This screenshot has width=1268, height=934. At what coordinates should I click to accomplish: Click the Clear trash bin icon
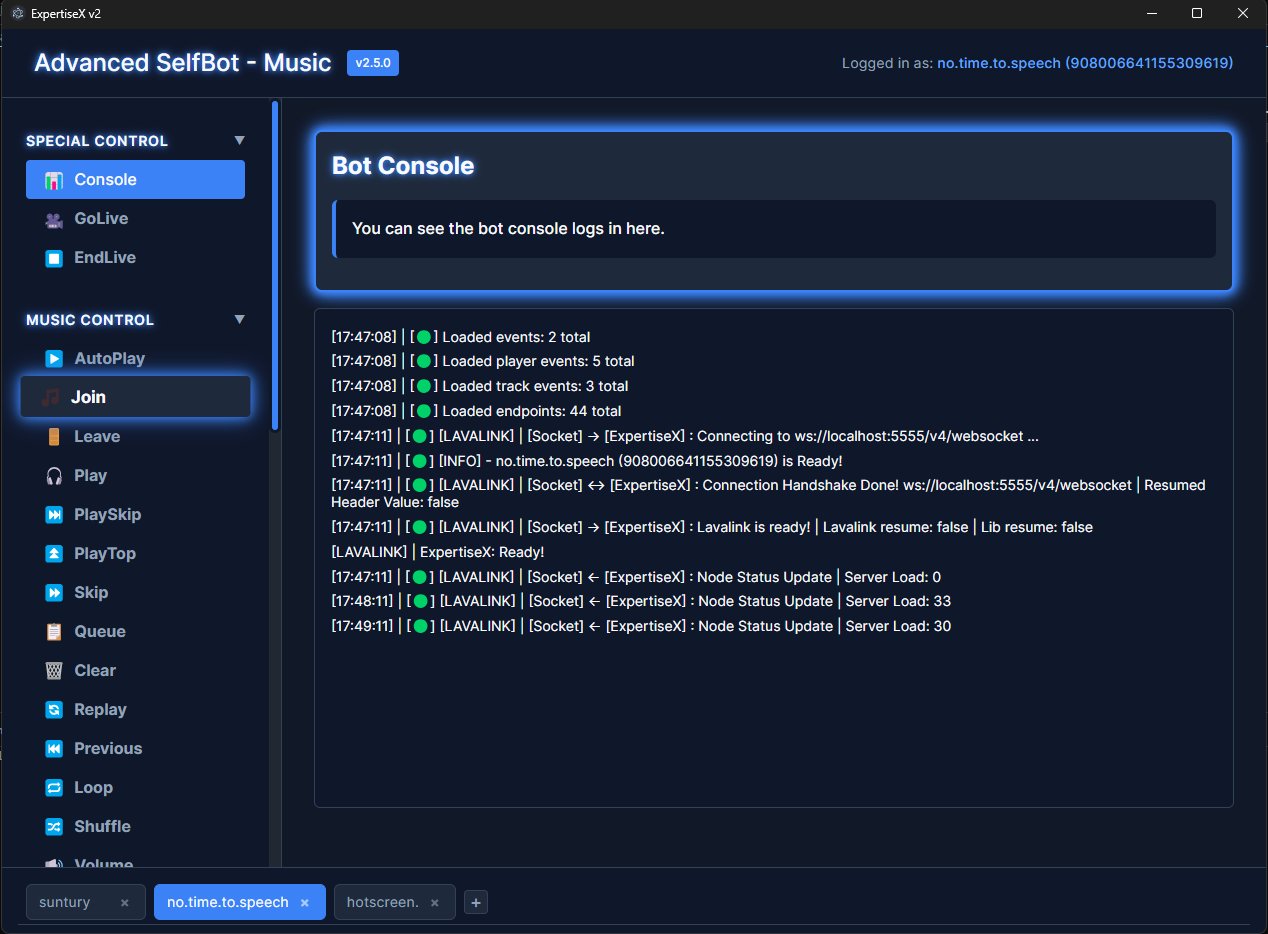(x=54, y=671)
